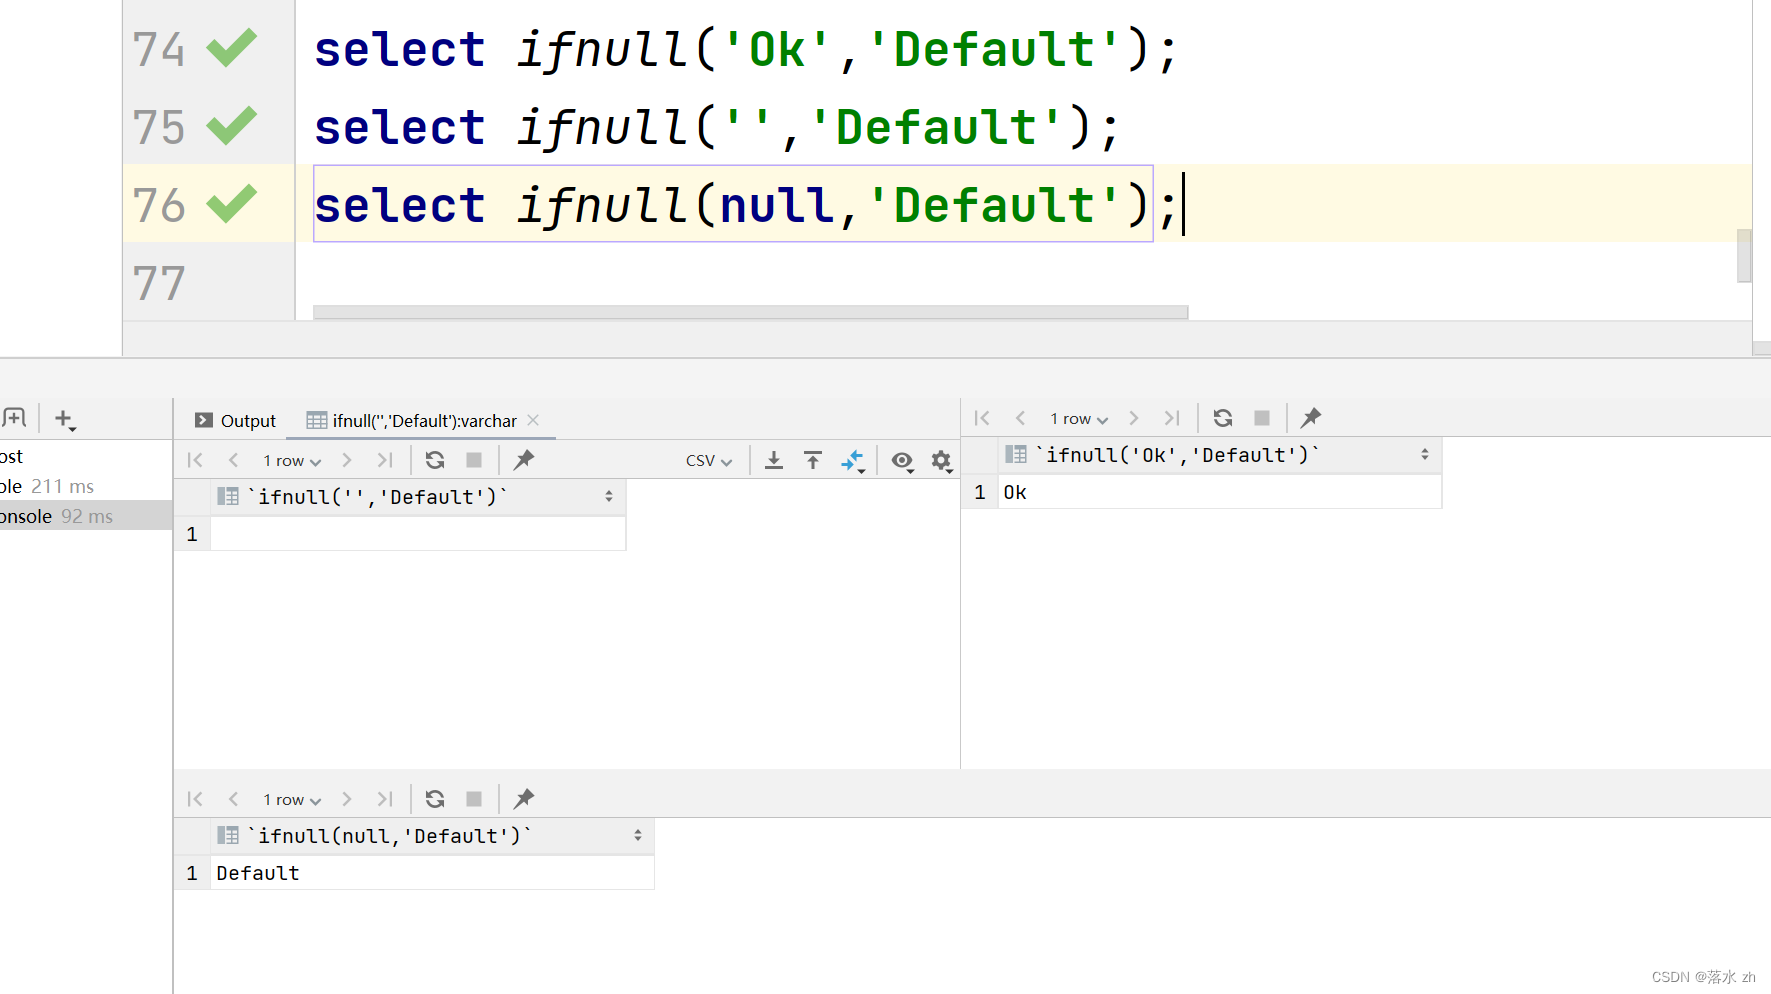1771x994 pixels.
Task: Go to first page in the ifnull('Ok','Default') grid
Action: 982,418
